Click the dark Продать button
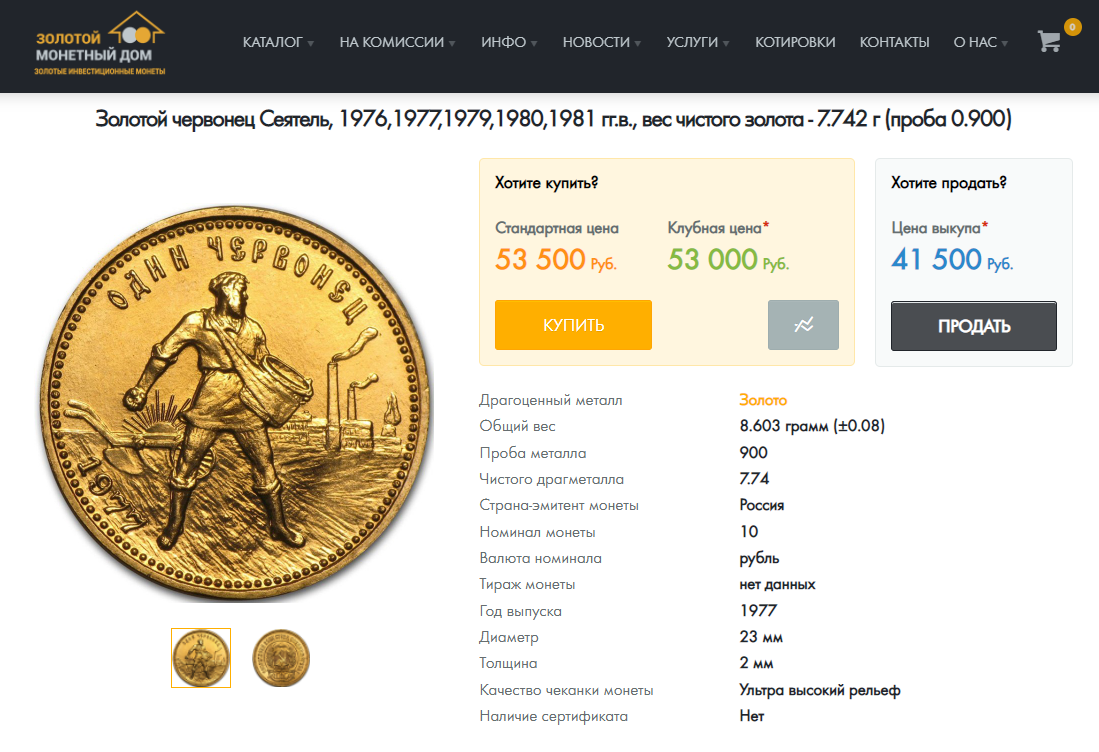 coord(974,326)
